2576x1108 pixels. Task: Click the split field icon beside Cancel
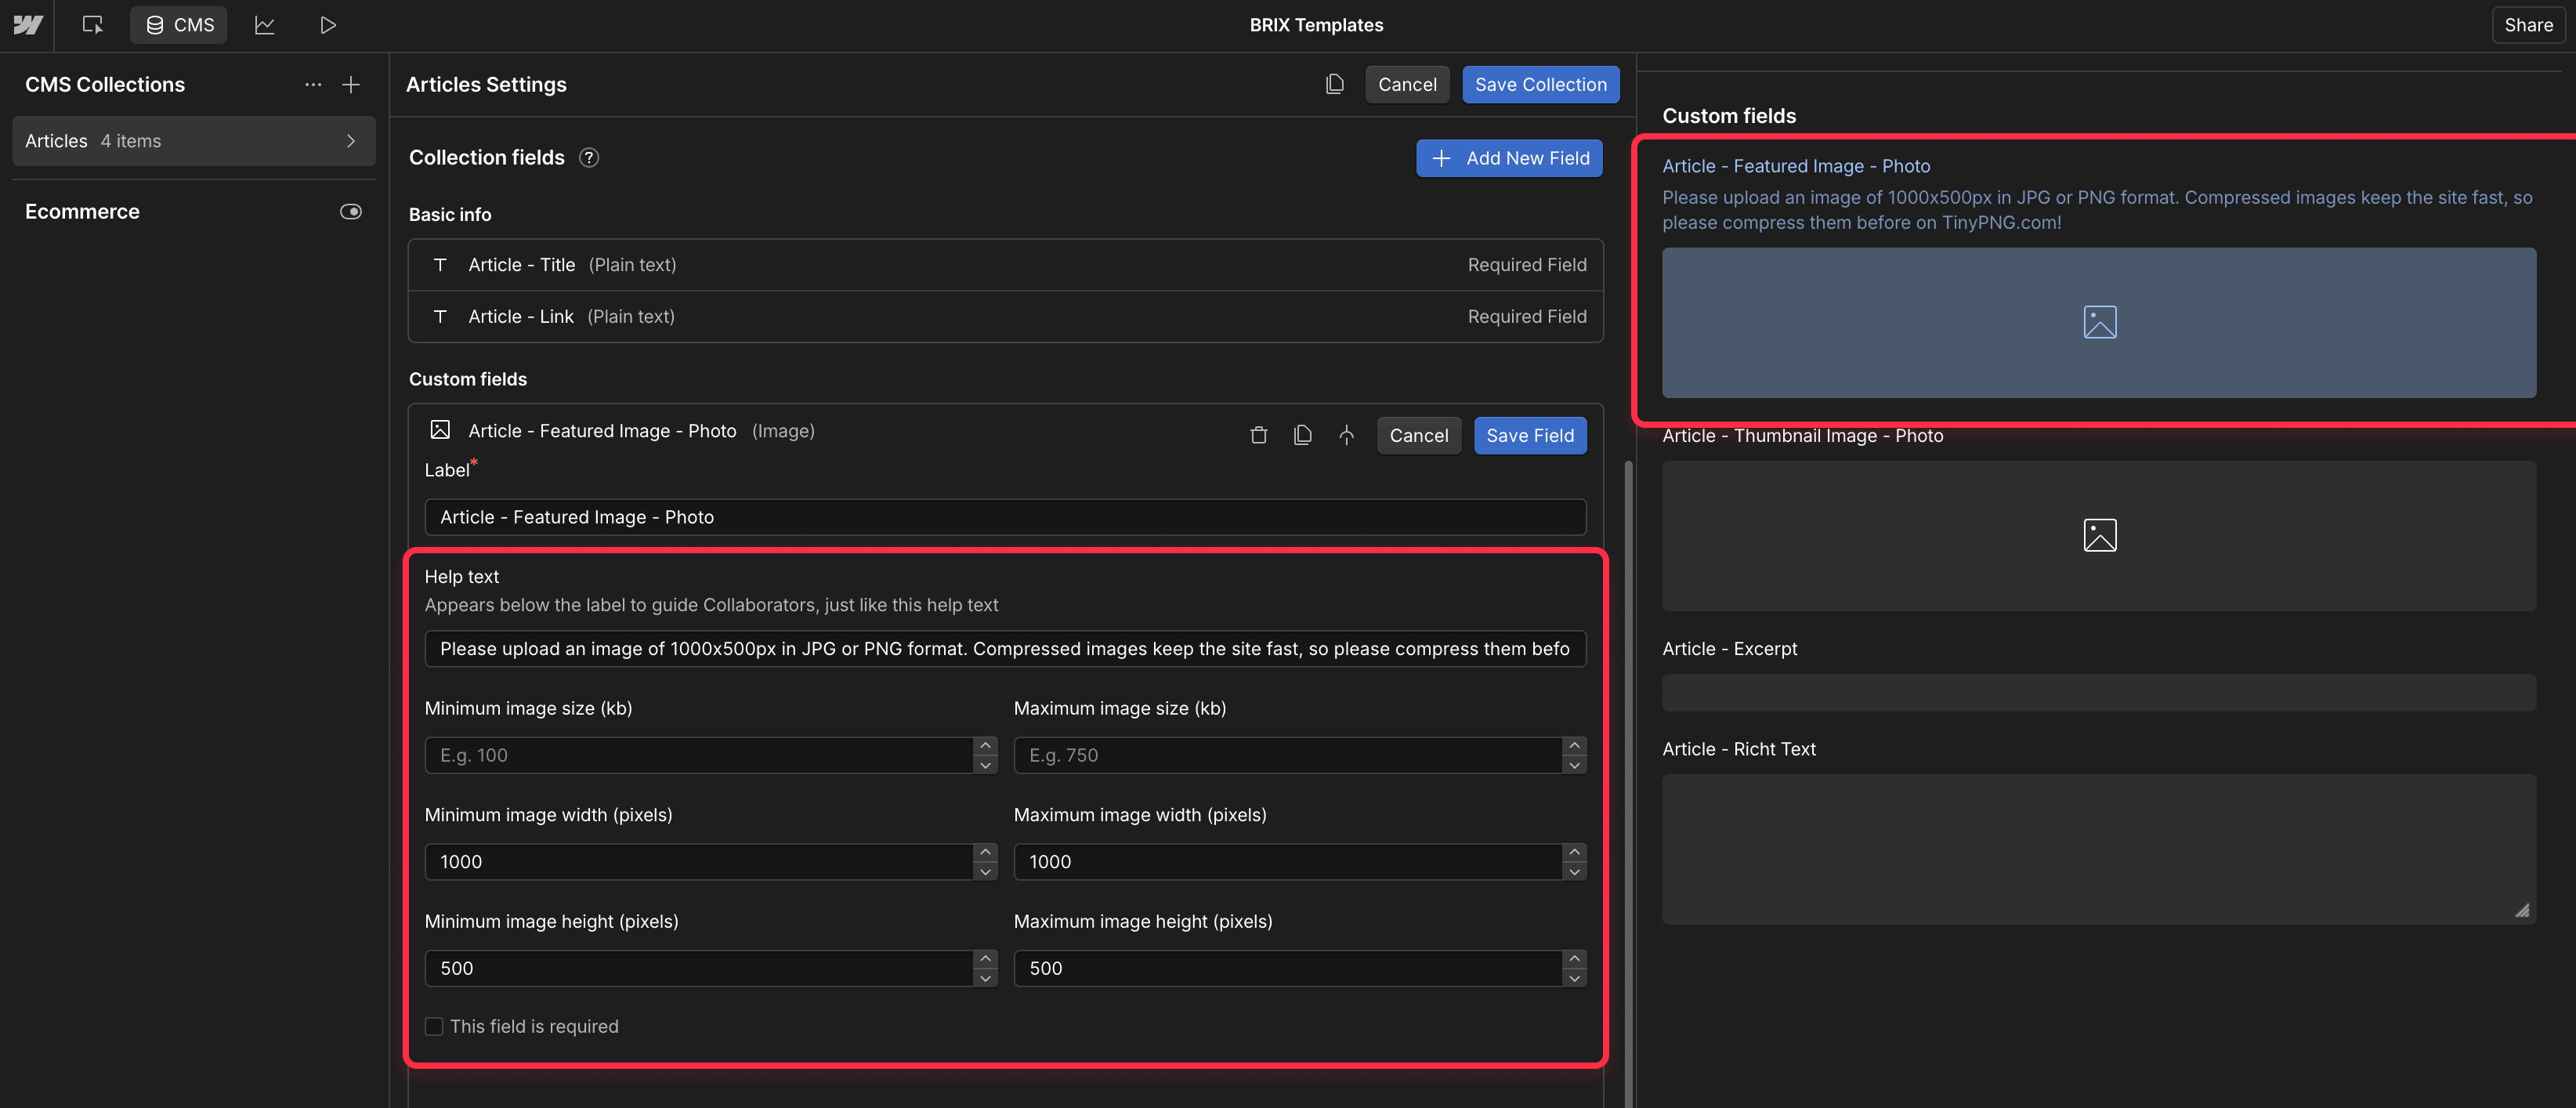1346,435
